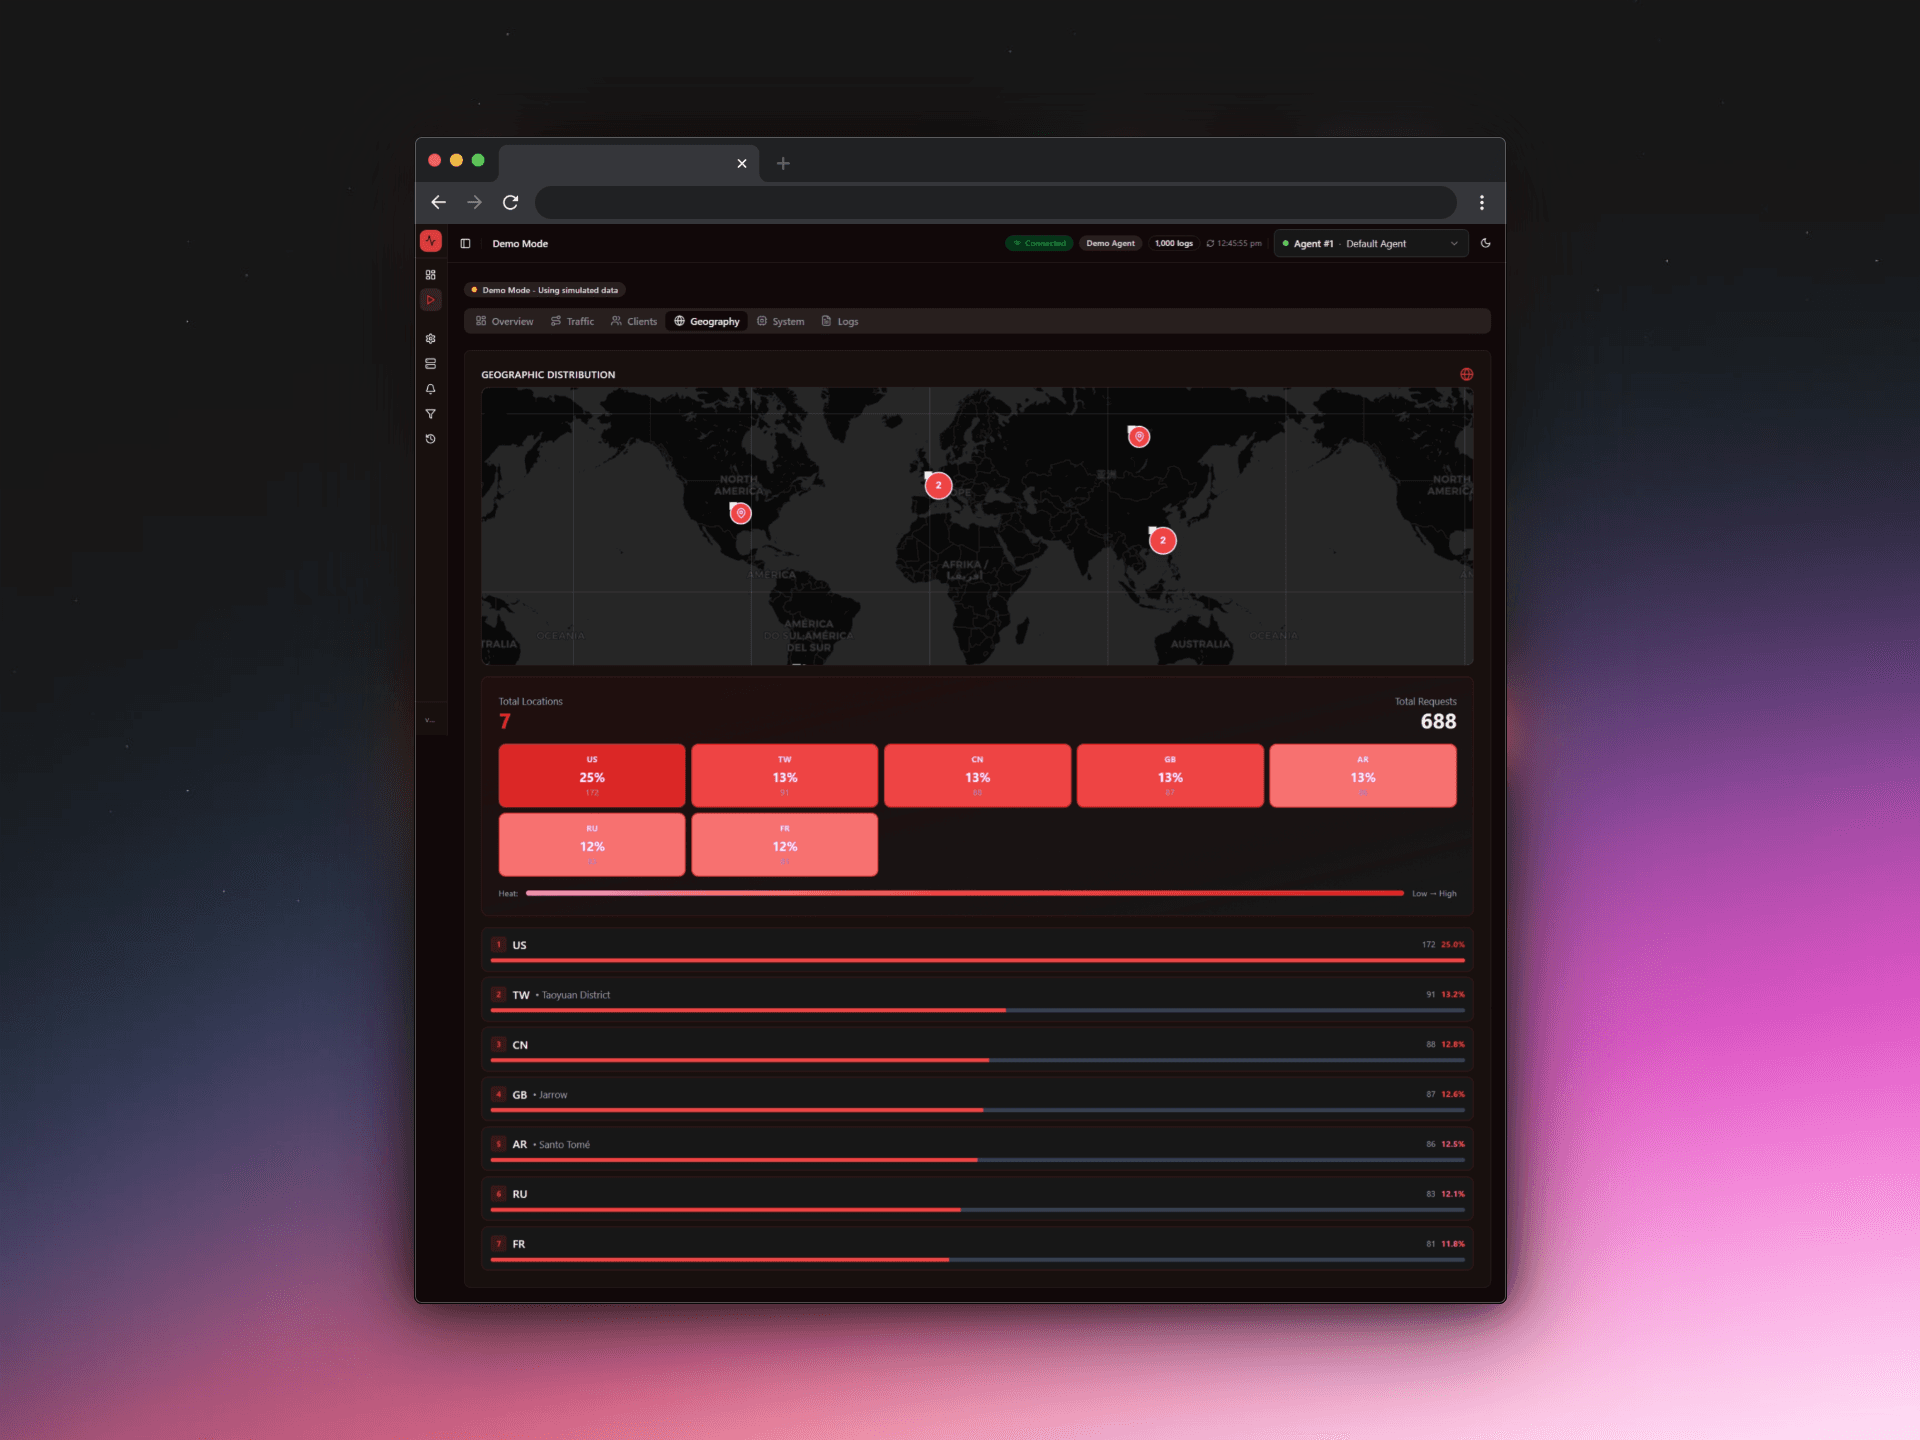Image resolution: width=1920 pixels, height=1440 pixels.
Task: Click the 1,000 logs badge
Action: [1173, 243]
